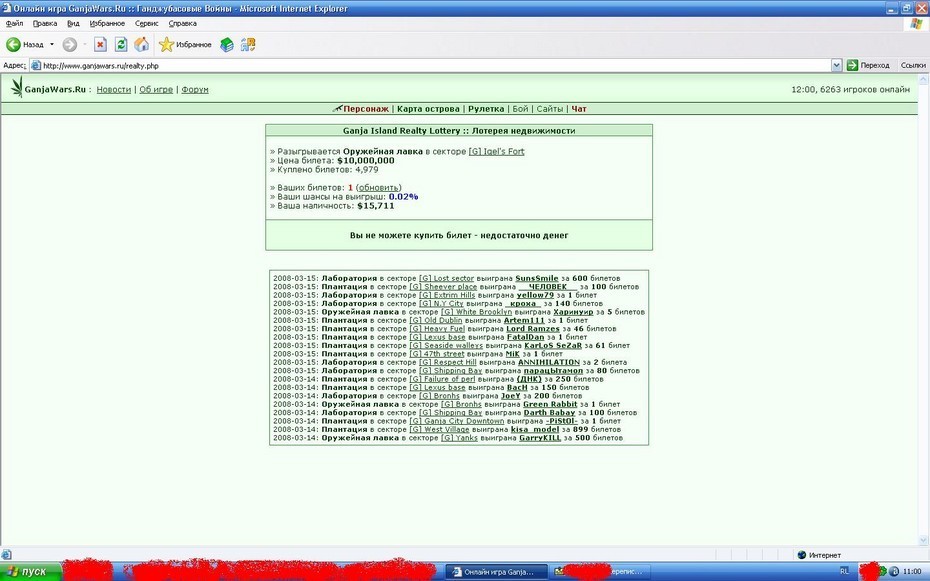
Task: Open the Вид menu
Action: click(73, 24)
